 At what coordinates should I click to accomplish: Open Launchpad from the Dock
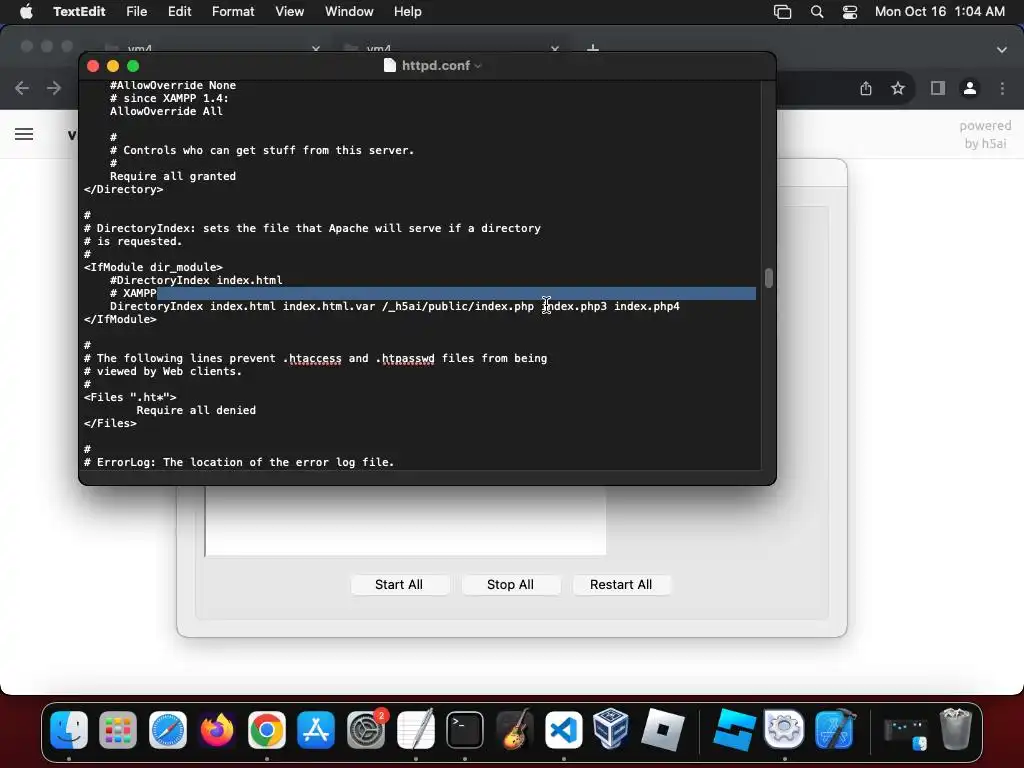tap(118, 729)
